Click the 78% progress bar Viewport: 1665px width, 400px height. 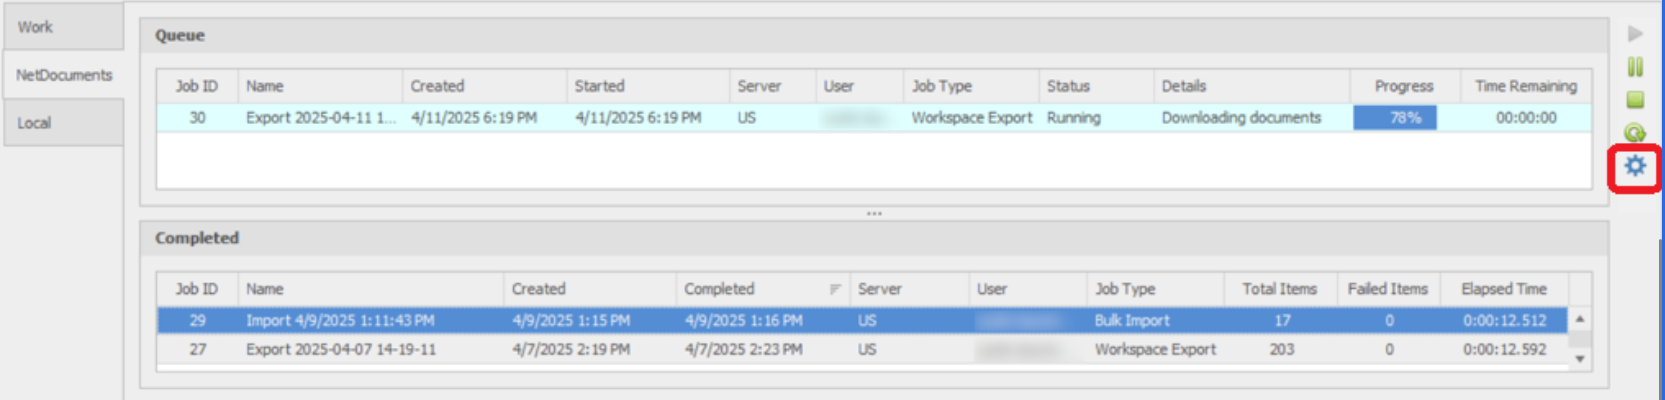pyautogui.click(x=1395, y=118)
